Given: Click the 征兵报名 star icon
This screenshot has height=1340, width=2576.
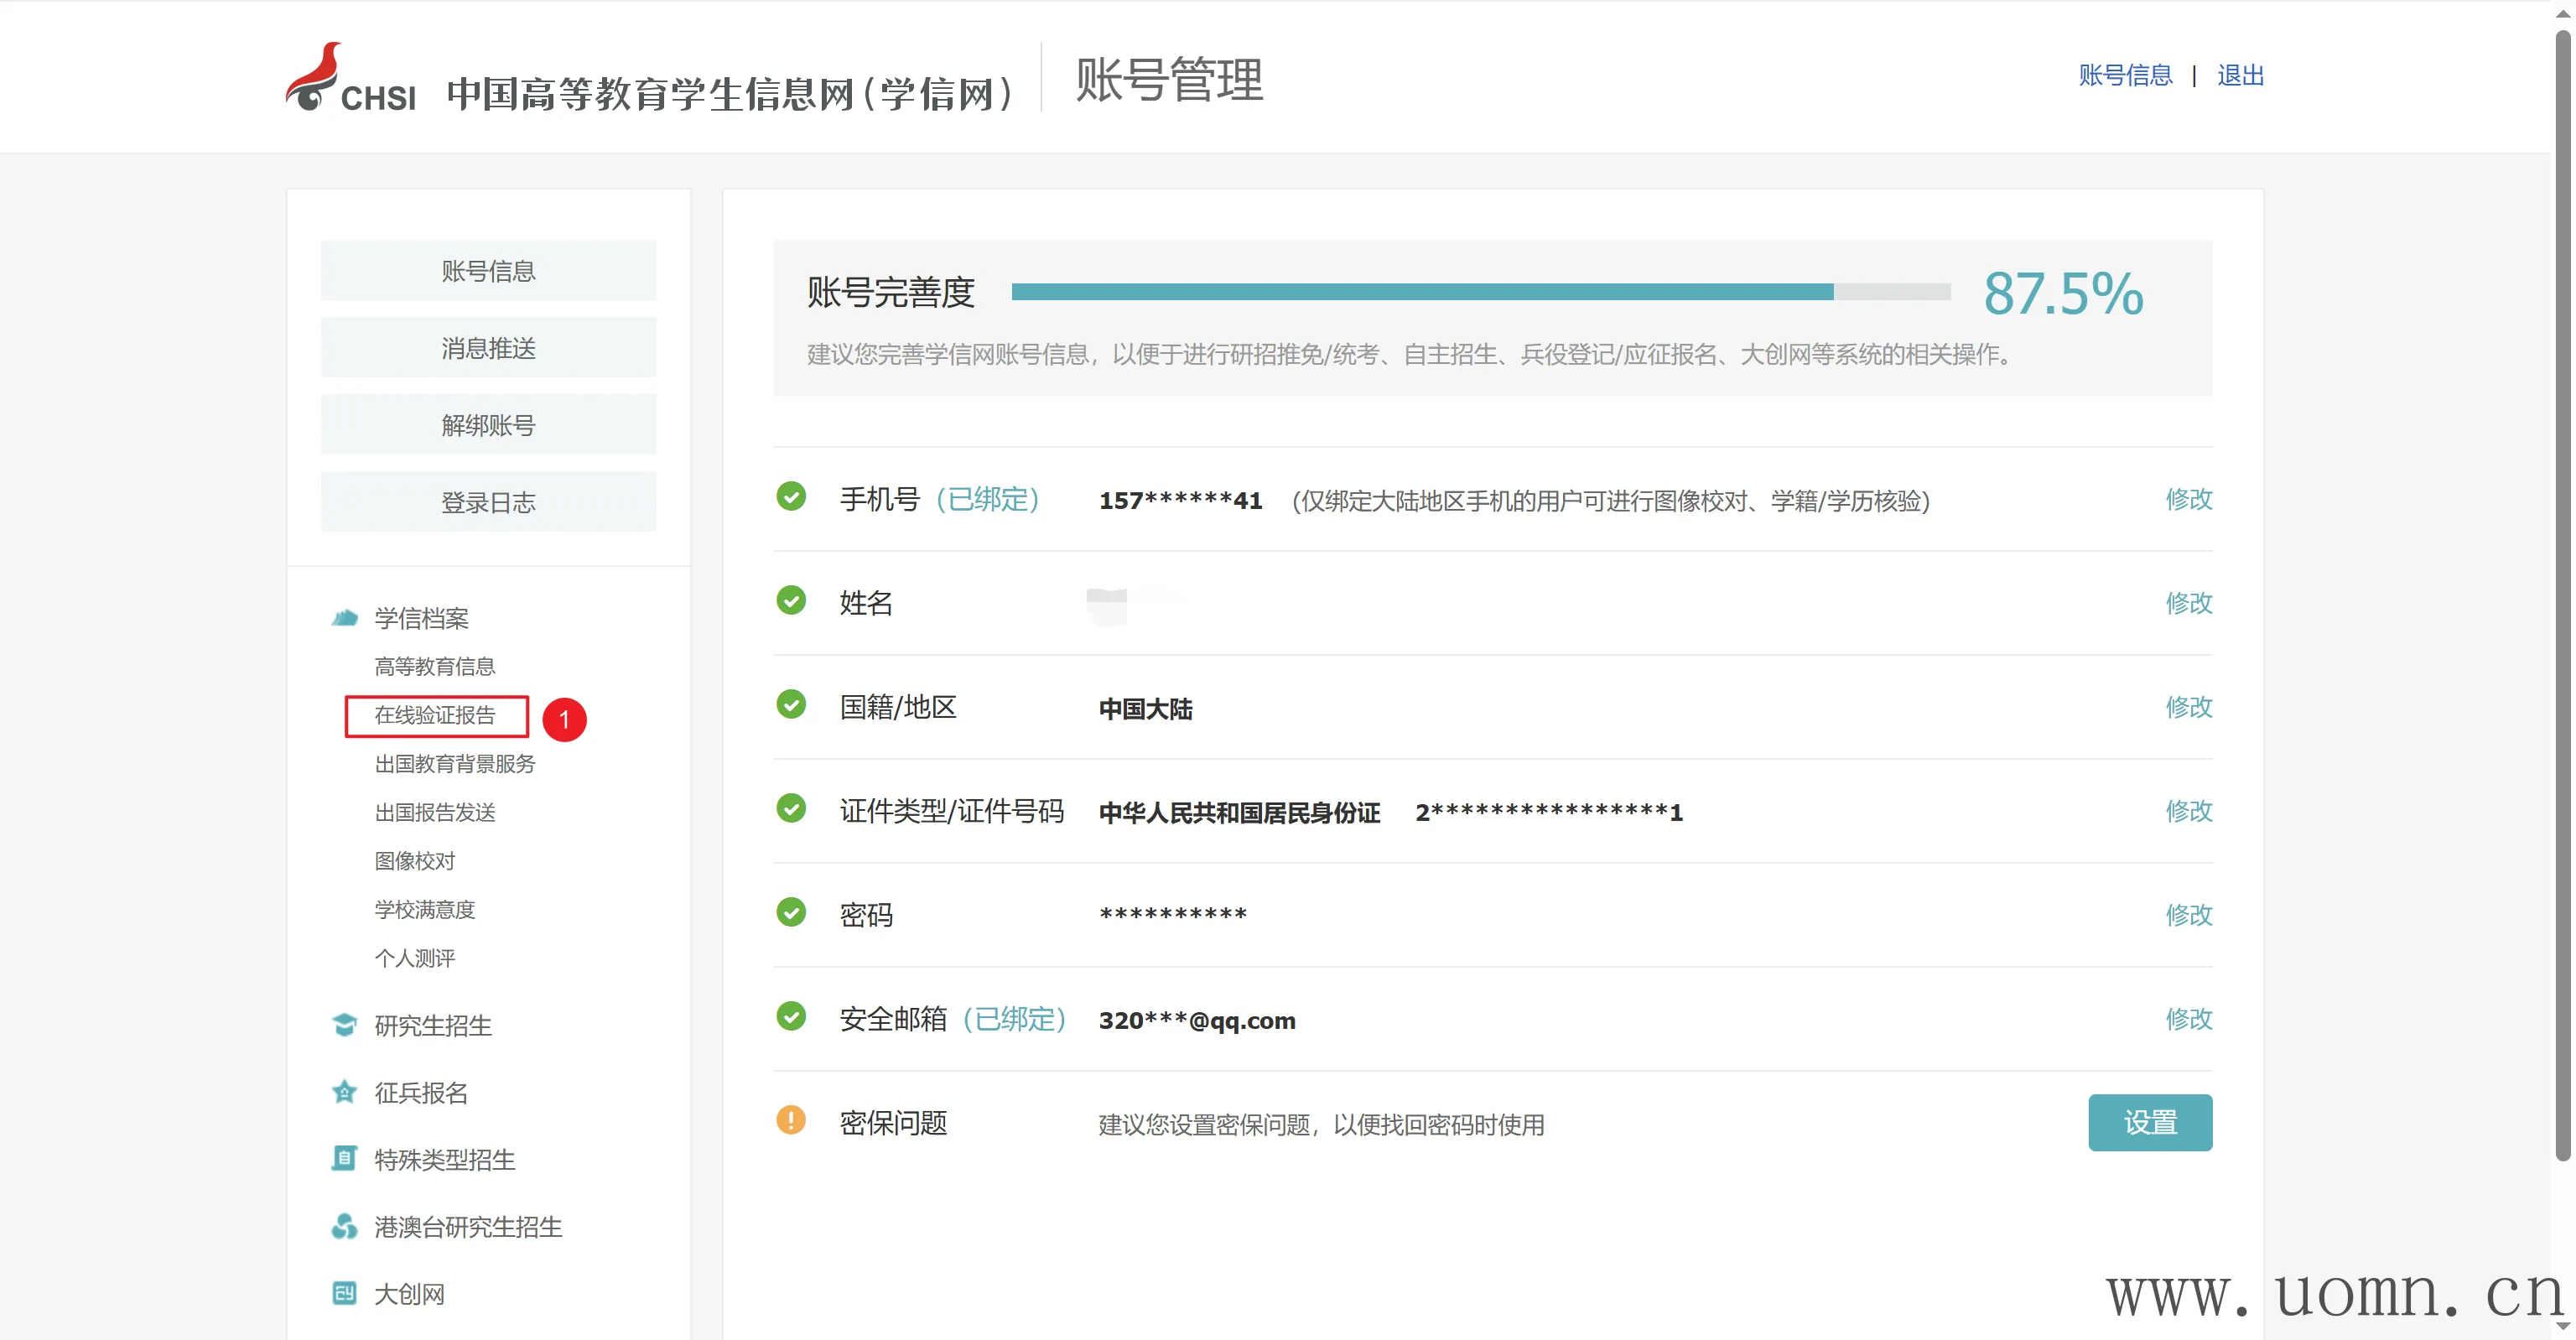Looking at the screenshot, I should [344, 1092].
